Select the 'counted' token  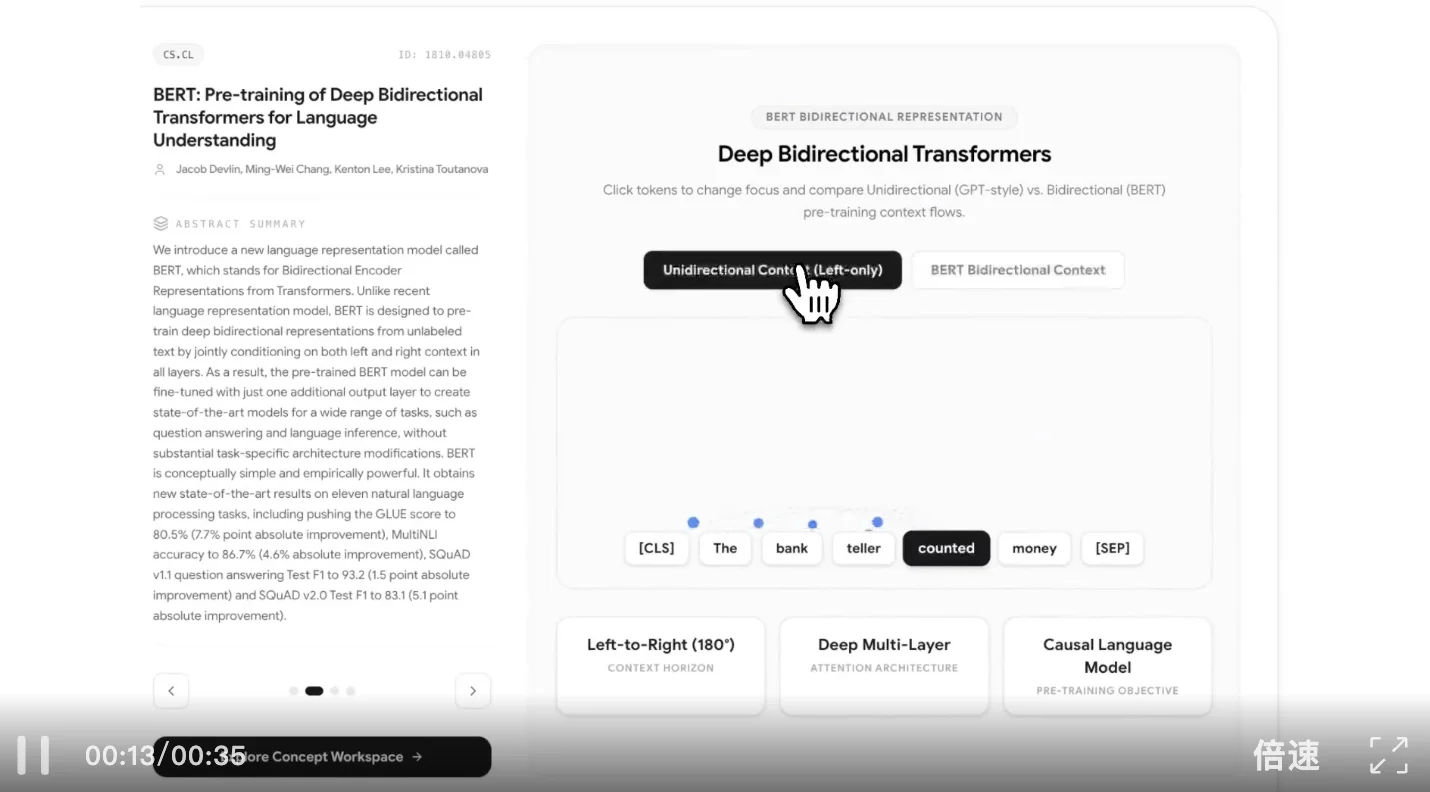[x=946, y=548]
